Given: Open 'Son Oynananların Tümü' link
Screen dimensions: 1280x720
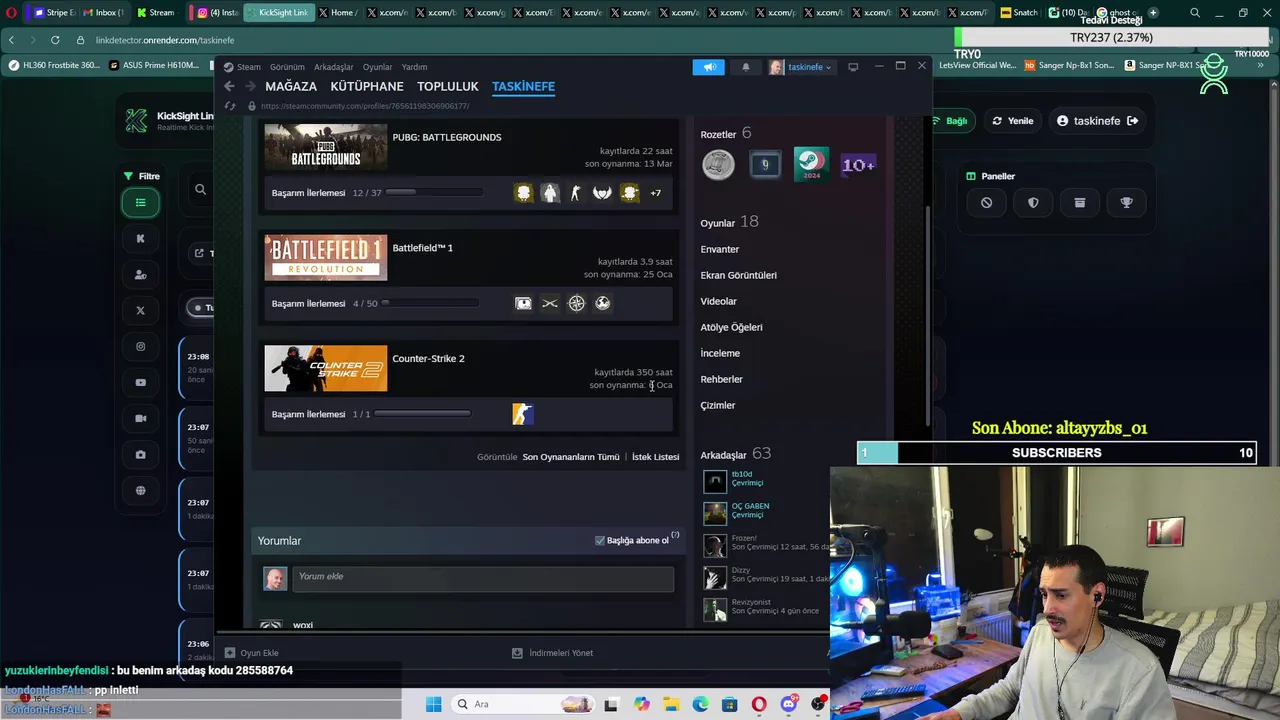Looking at the screenshot, I should pyautogui.click(x=571, y=457).
